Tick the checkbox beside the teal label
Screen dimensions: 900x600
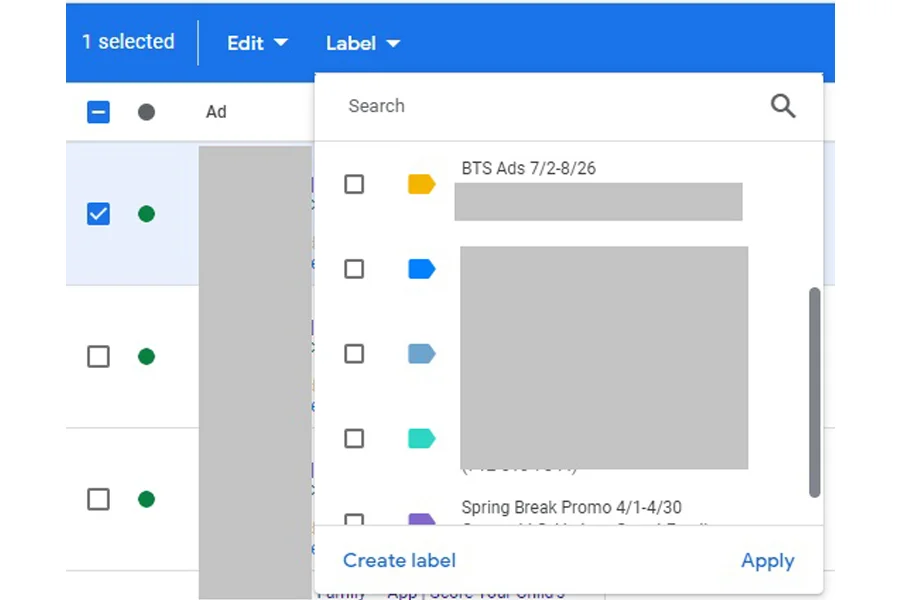pos(354,439)
